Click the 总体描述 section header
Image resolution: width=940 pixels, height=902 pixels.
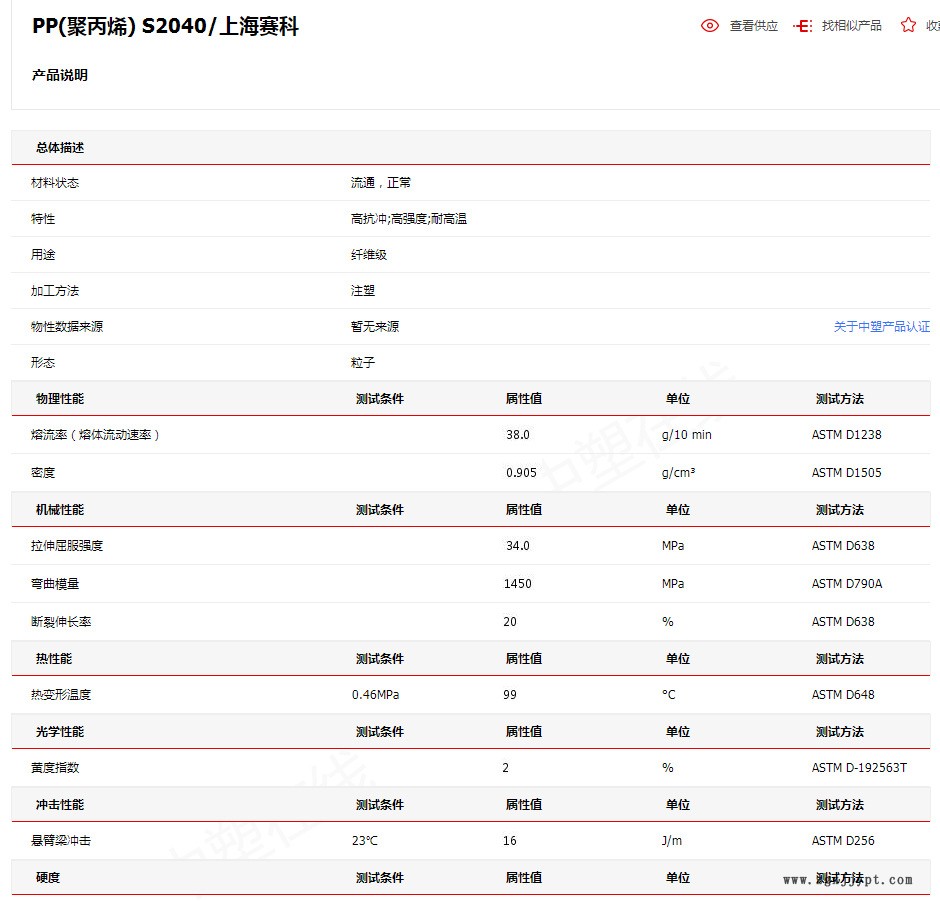(60, 148)
